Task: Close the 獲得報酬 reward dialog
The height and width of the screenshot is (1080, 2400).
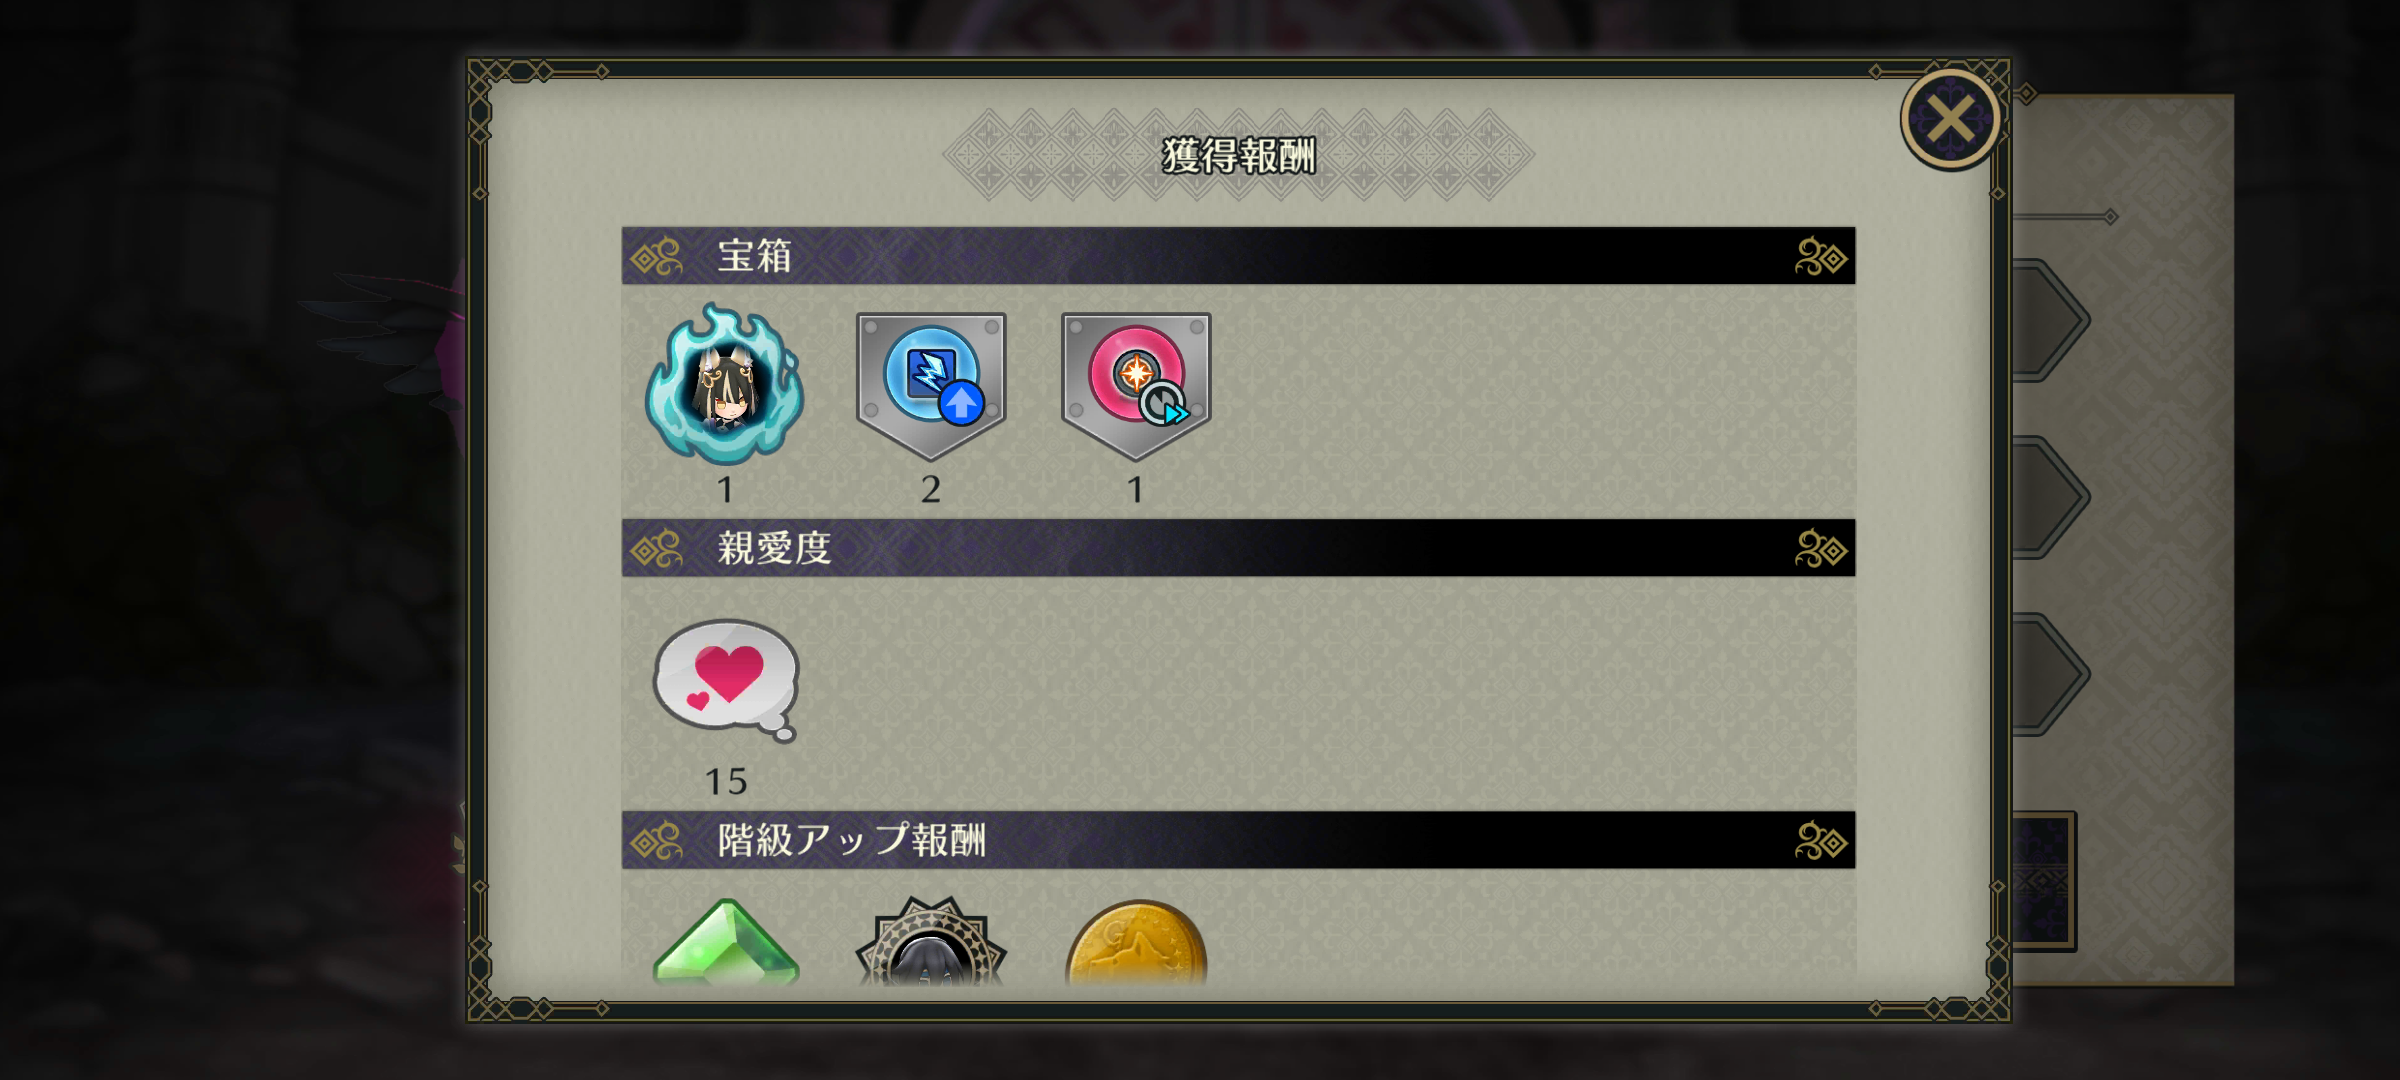Action: [1950, 119]
